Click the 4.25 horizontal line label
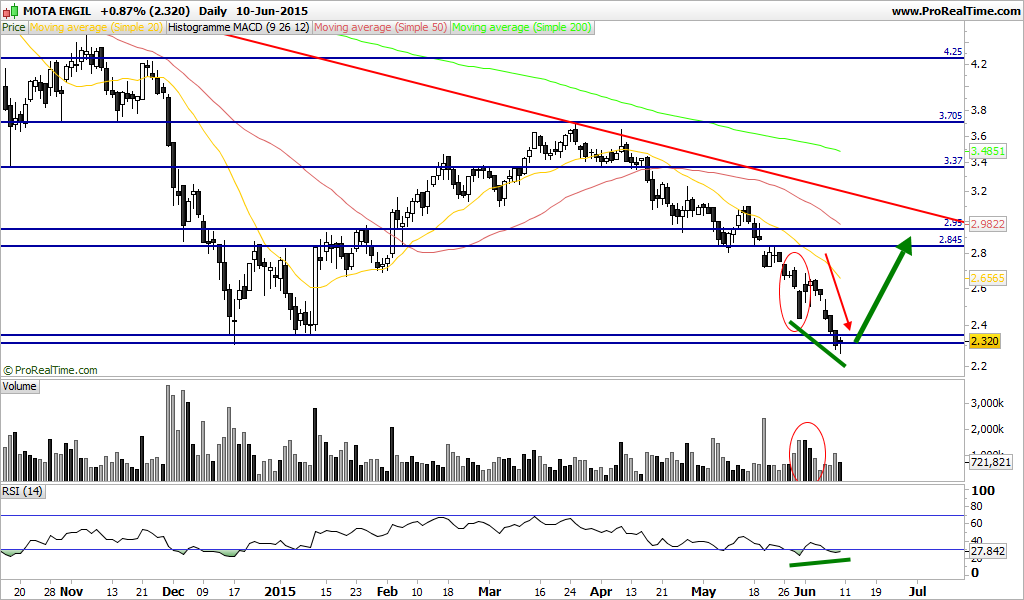 952,52
